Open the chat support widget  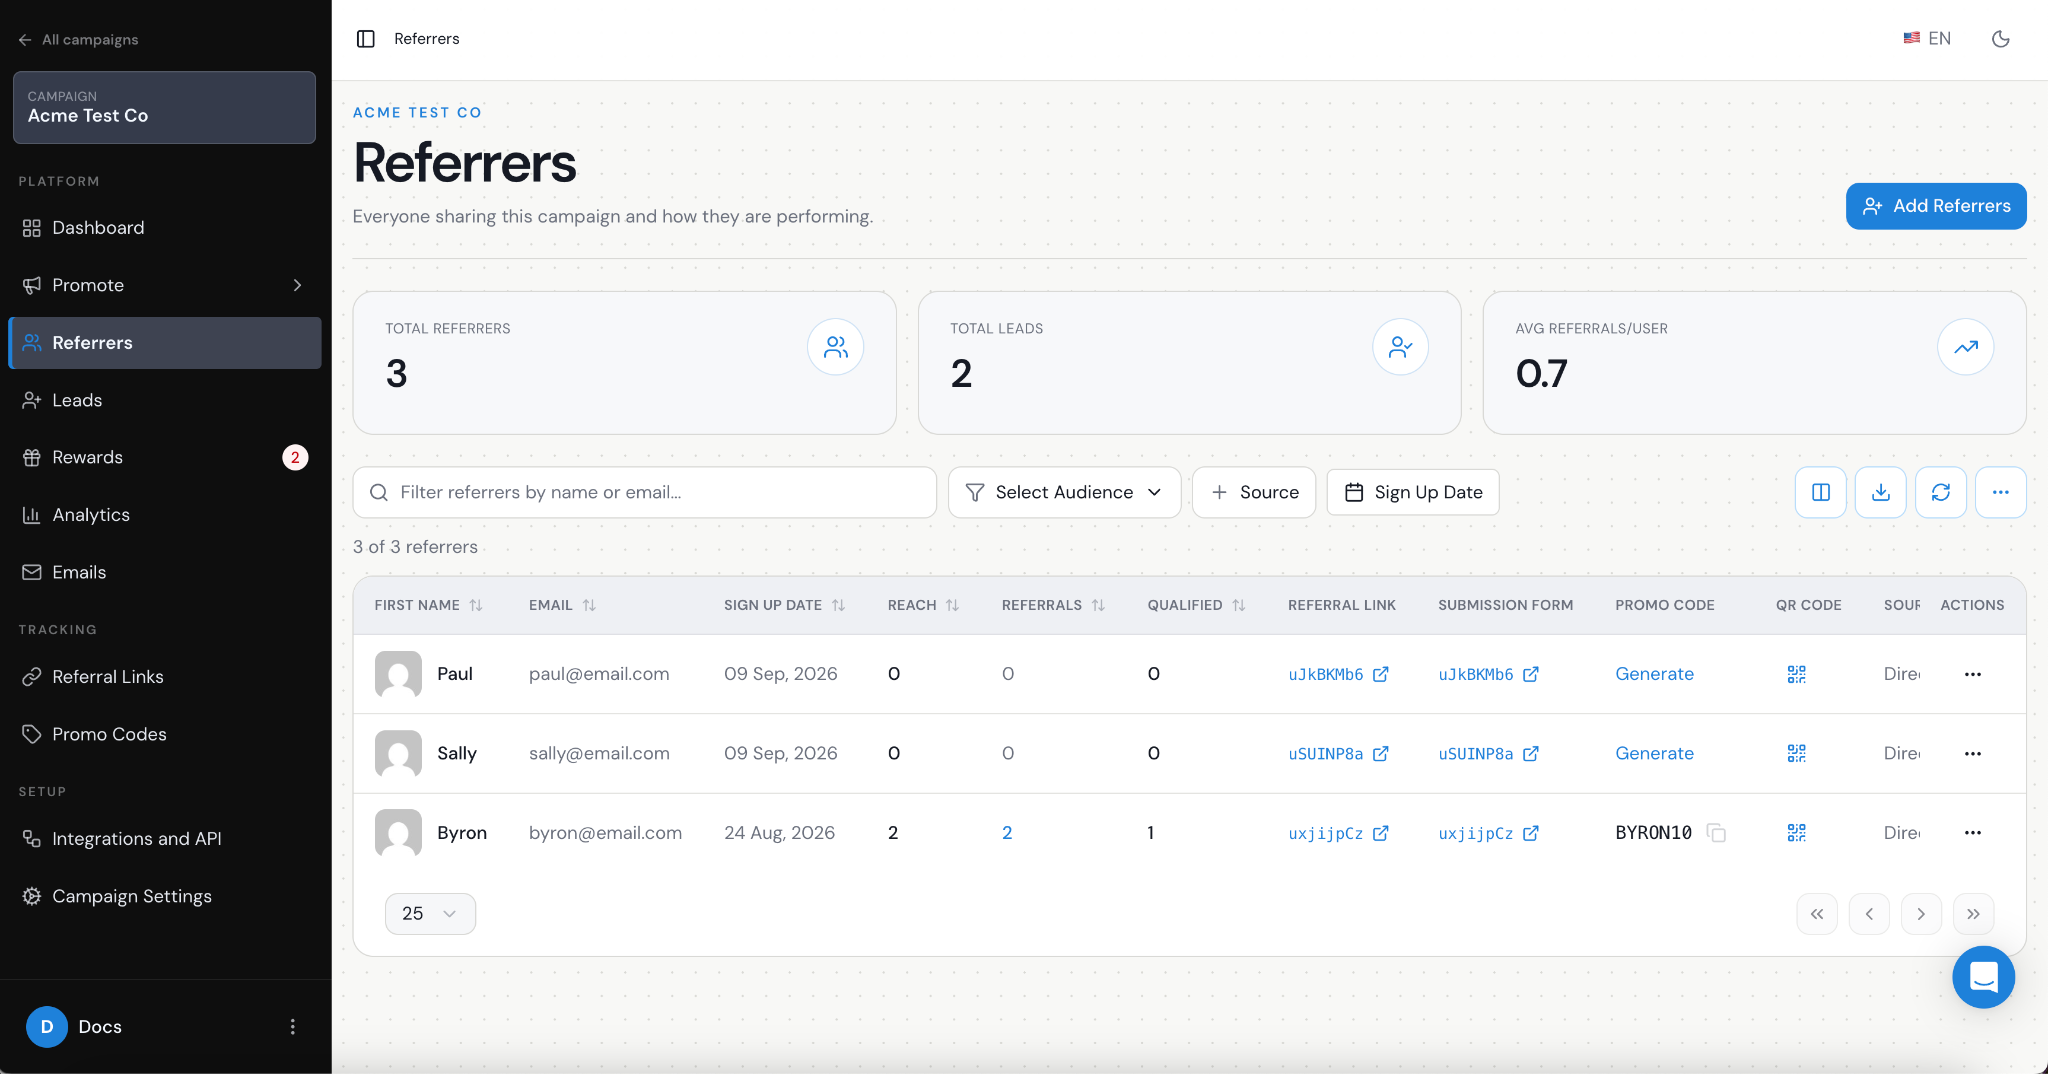(x=1983, y=977)
